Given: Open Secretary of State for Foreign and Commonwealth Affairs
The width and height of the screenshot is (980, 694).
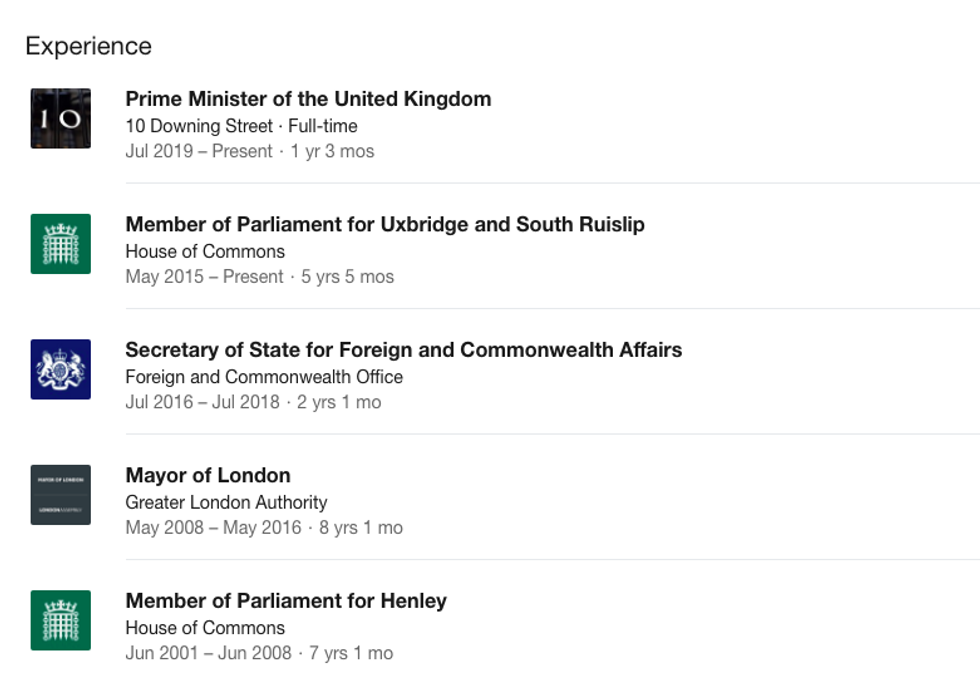Looking at the screenshot, I should [x=403, y=350].
